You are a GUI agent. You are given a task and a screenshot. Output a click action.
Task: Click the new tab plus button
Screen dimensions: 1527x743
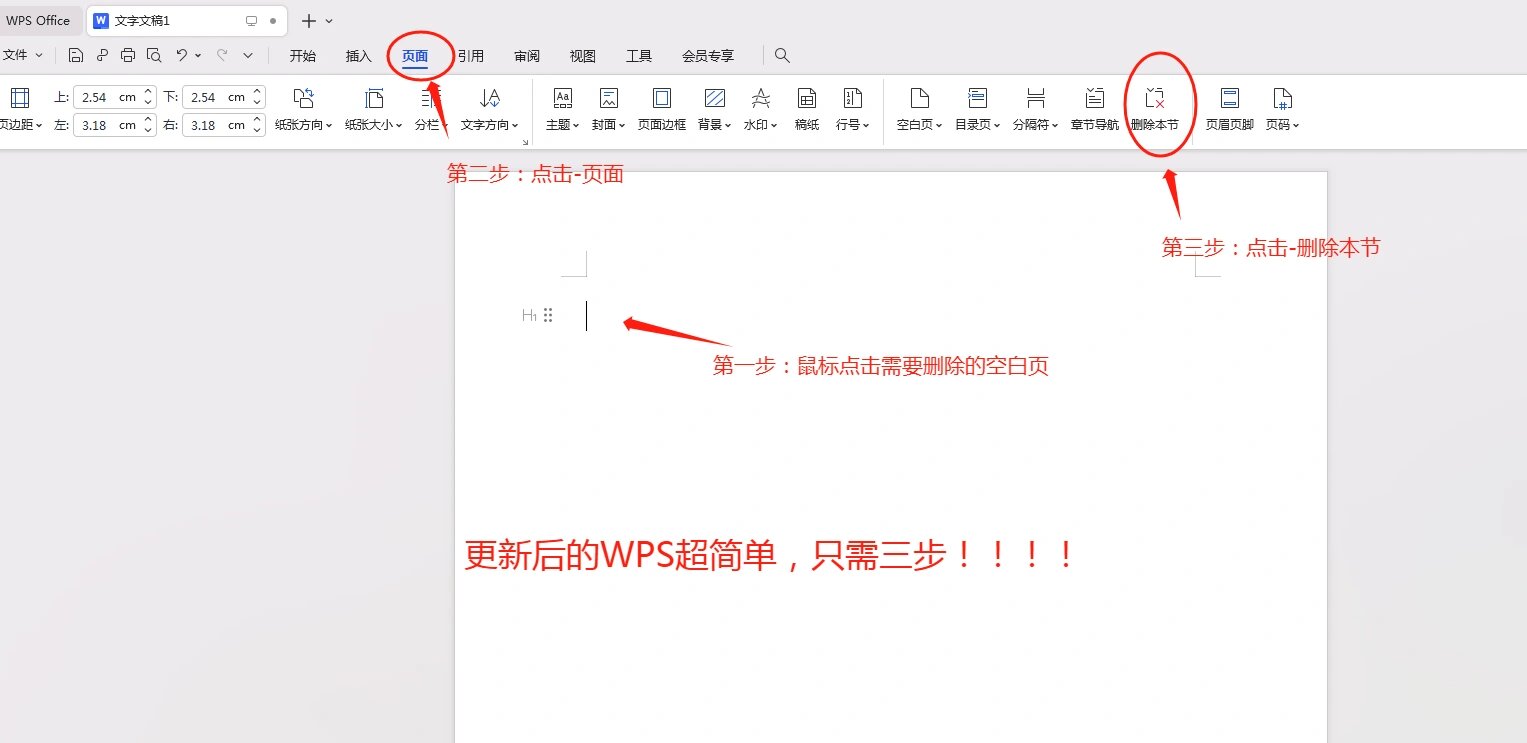[309, 21]
